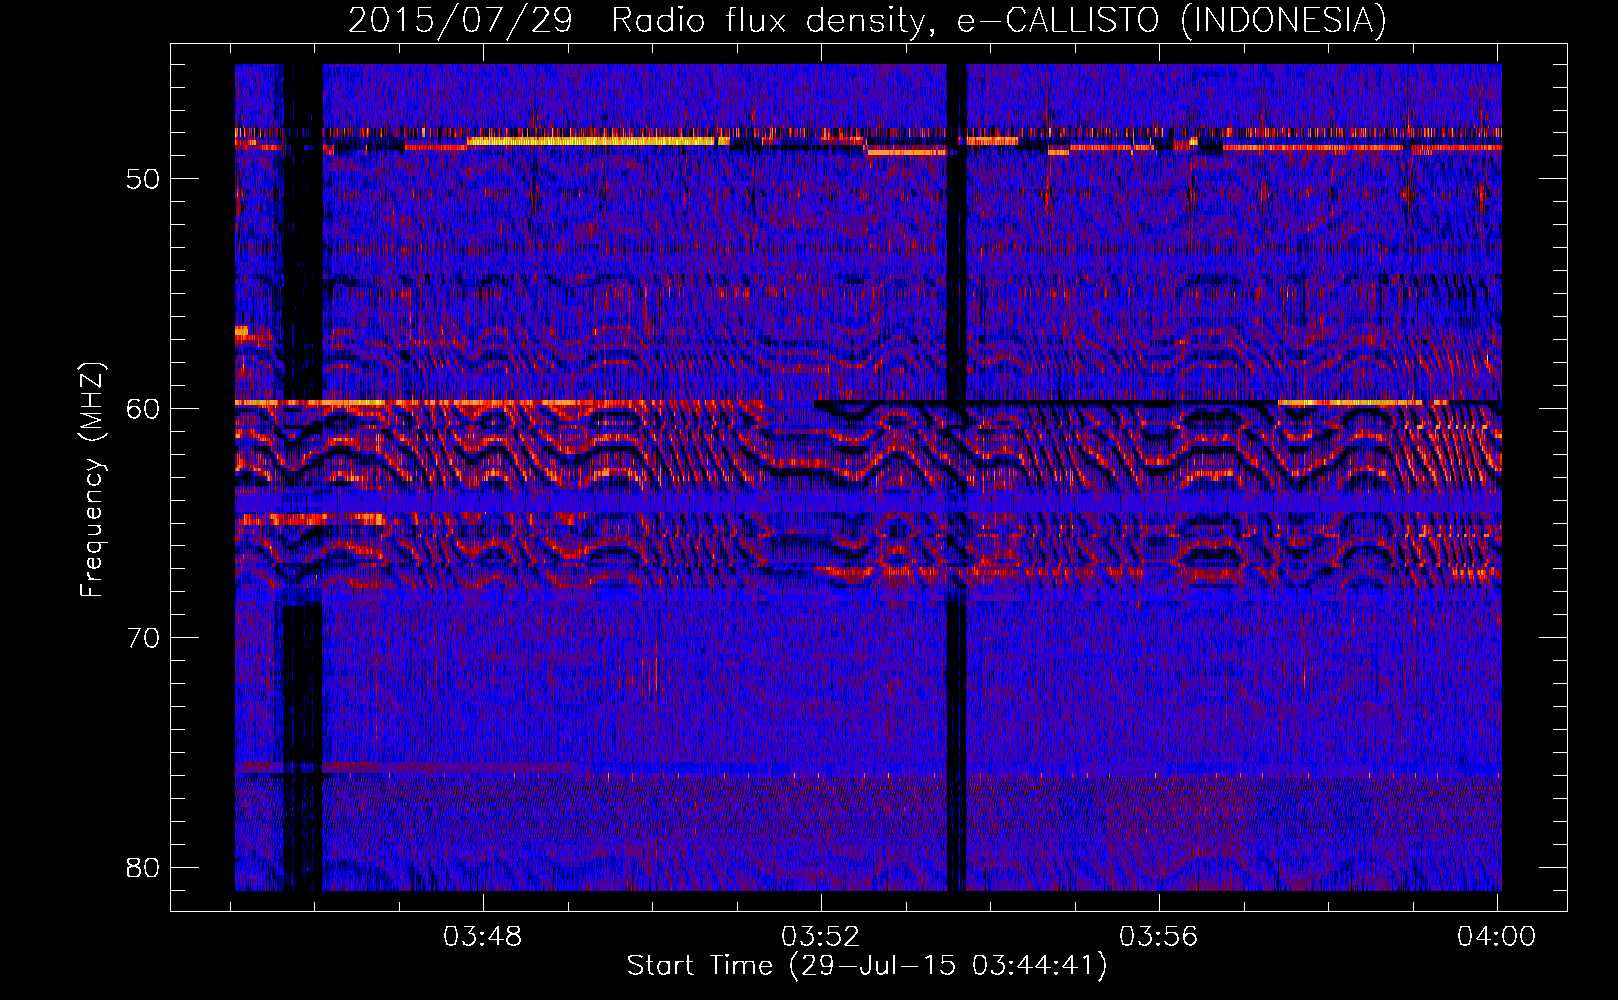This screenshot has height=1000, width=1618.
Task: Click the 'Radio flux density' title text
Action: (768, 20)
